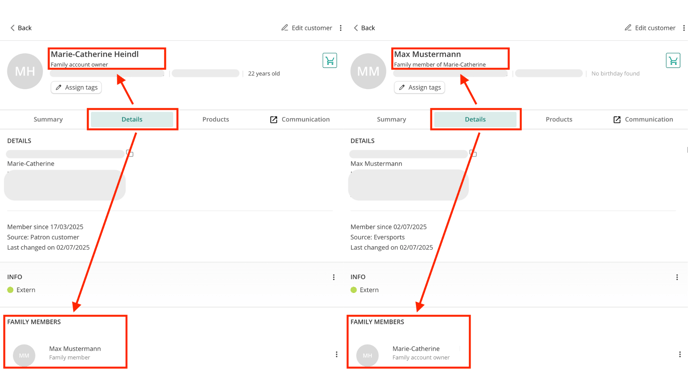Click shopping cart icon for Marie-Catherine Heindl

[x=330, y=61]
